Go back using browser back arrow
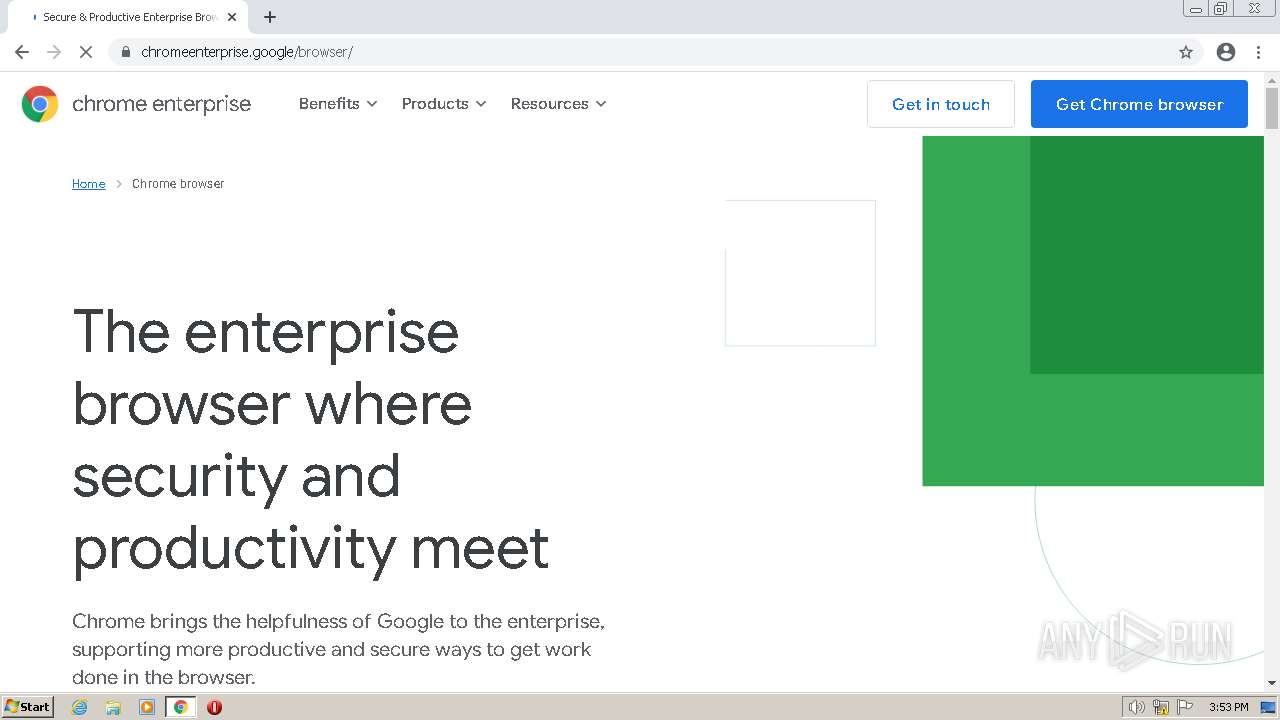The image size is (1280, 720). 22,52
